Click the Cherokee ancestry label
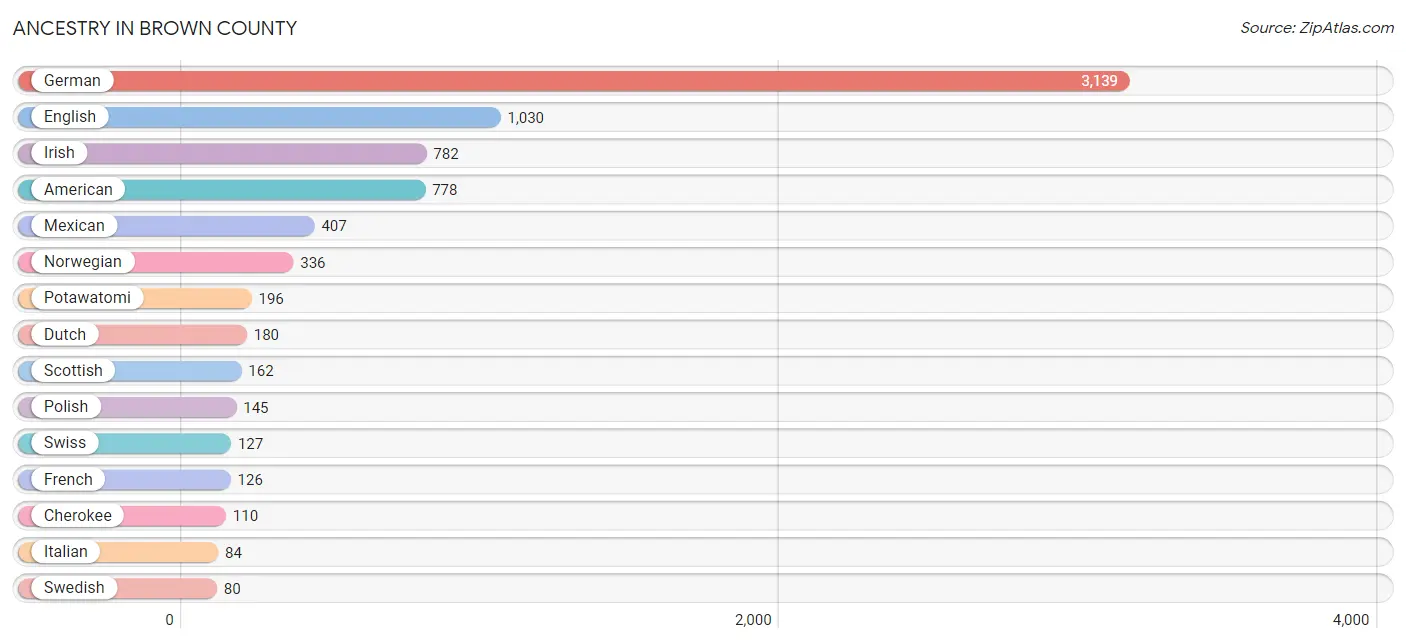Screen dimensions: 1406x644 78,516
